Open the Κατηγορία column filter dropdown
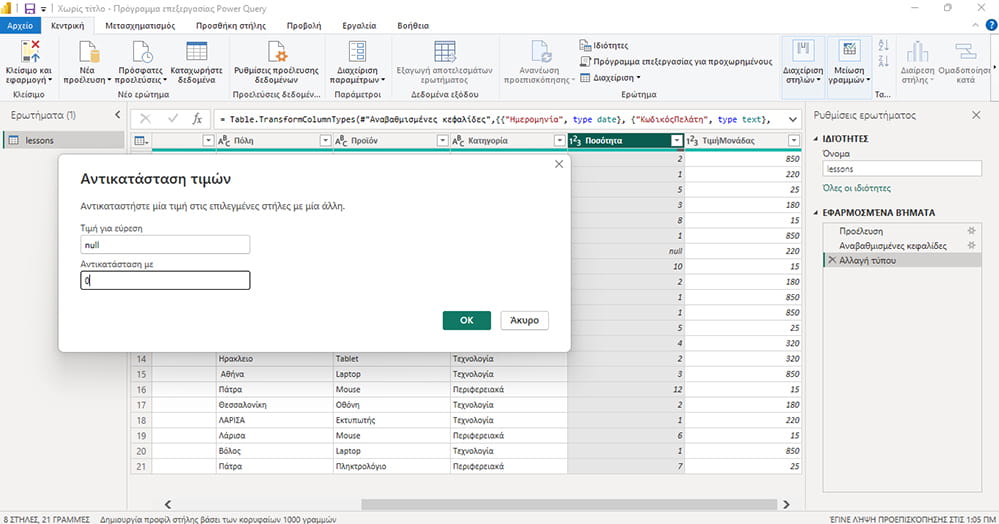The width and height of the screenshot is (999, 524). pyautogui.click(x=559, y=140)
